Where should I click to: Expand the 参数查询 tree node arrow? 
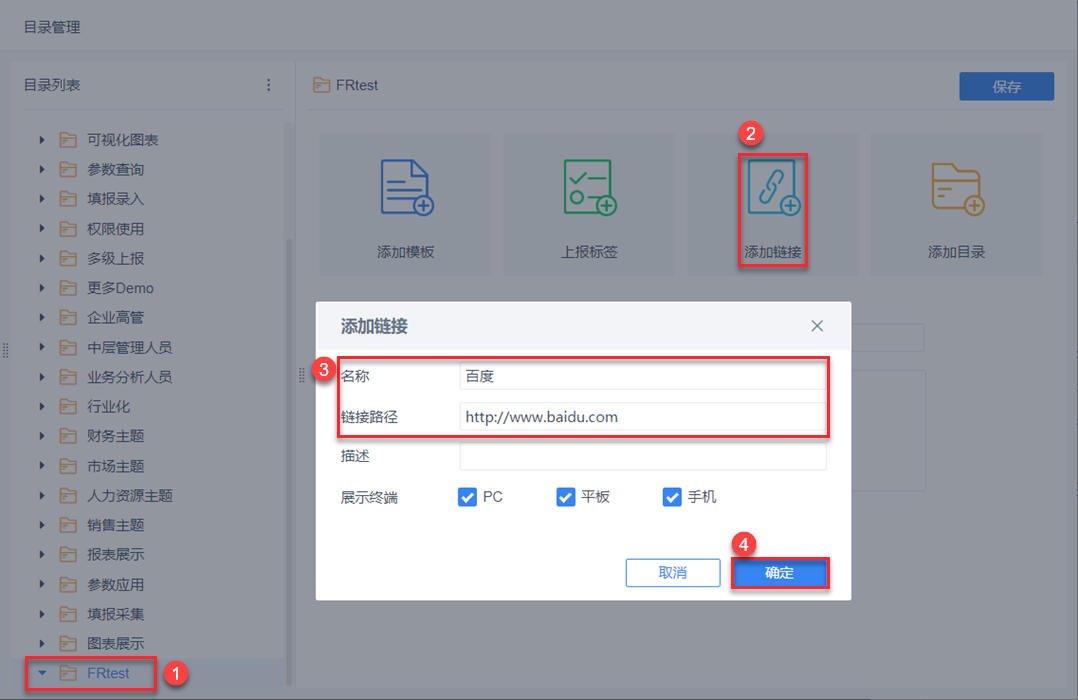coord(42,170)
